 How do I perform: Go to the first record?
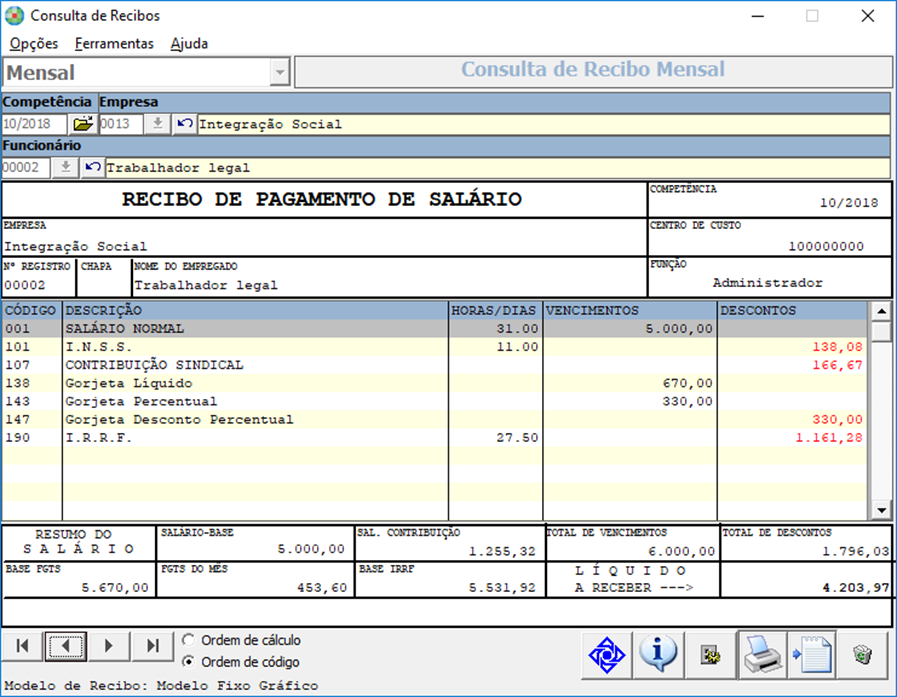coord(23,646)
